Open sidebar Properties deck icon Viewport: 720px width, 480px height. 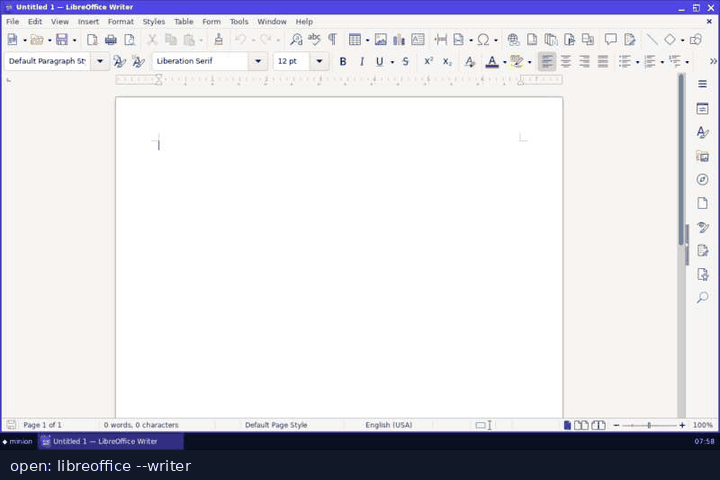coord(702,109)
